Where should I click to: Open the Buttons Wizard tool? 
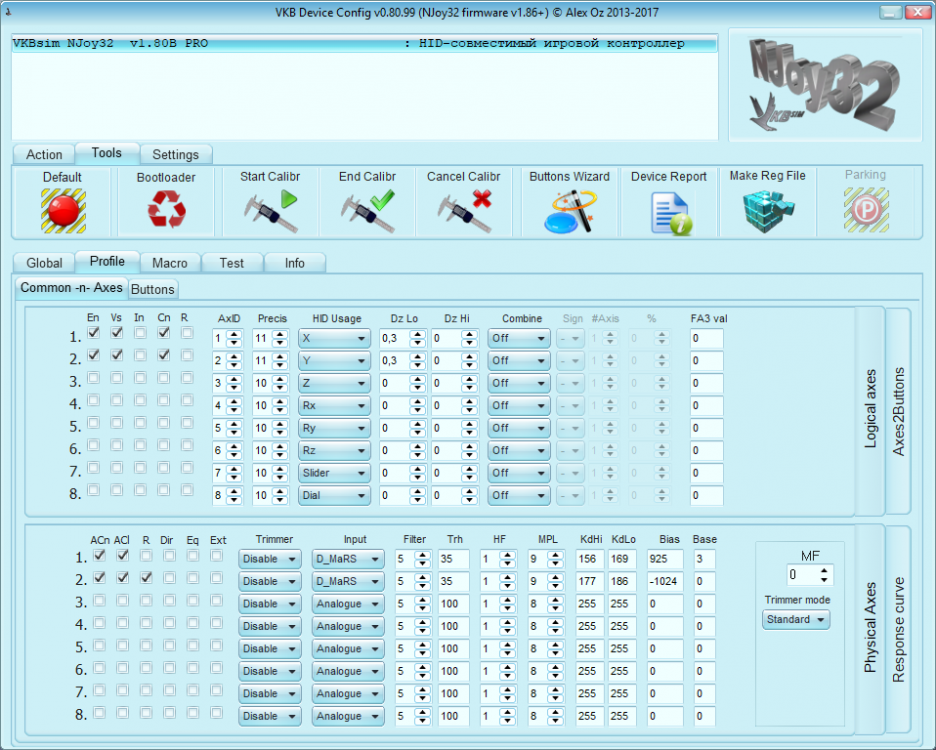tap(569, 211)
